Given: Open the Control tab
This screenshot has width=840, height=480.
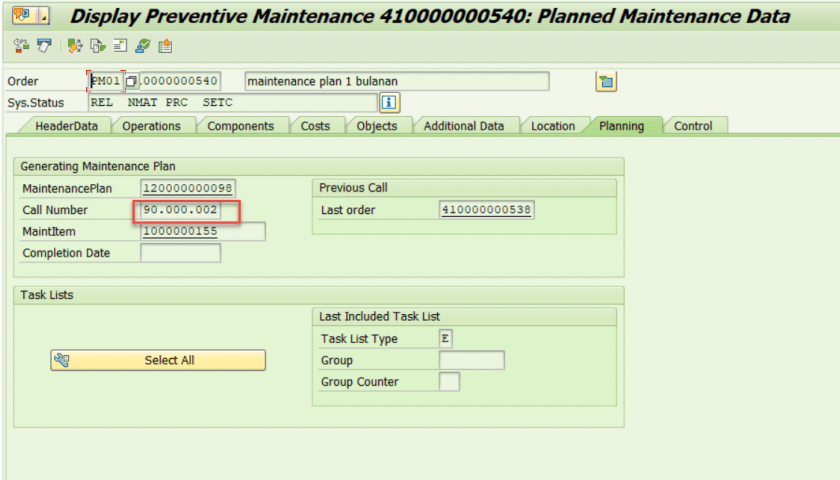Looking at the screenshot, I should 693,126.
